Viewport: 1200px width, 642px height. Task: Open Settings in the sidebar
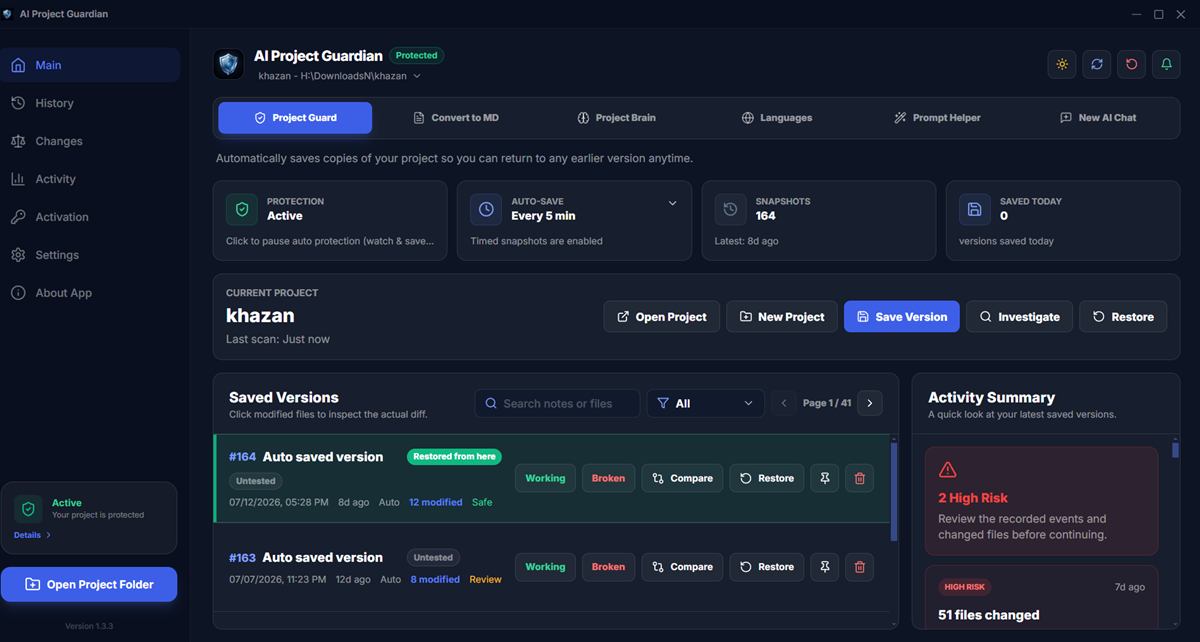tap(90, 255)
